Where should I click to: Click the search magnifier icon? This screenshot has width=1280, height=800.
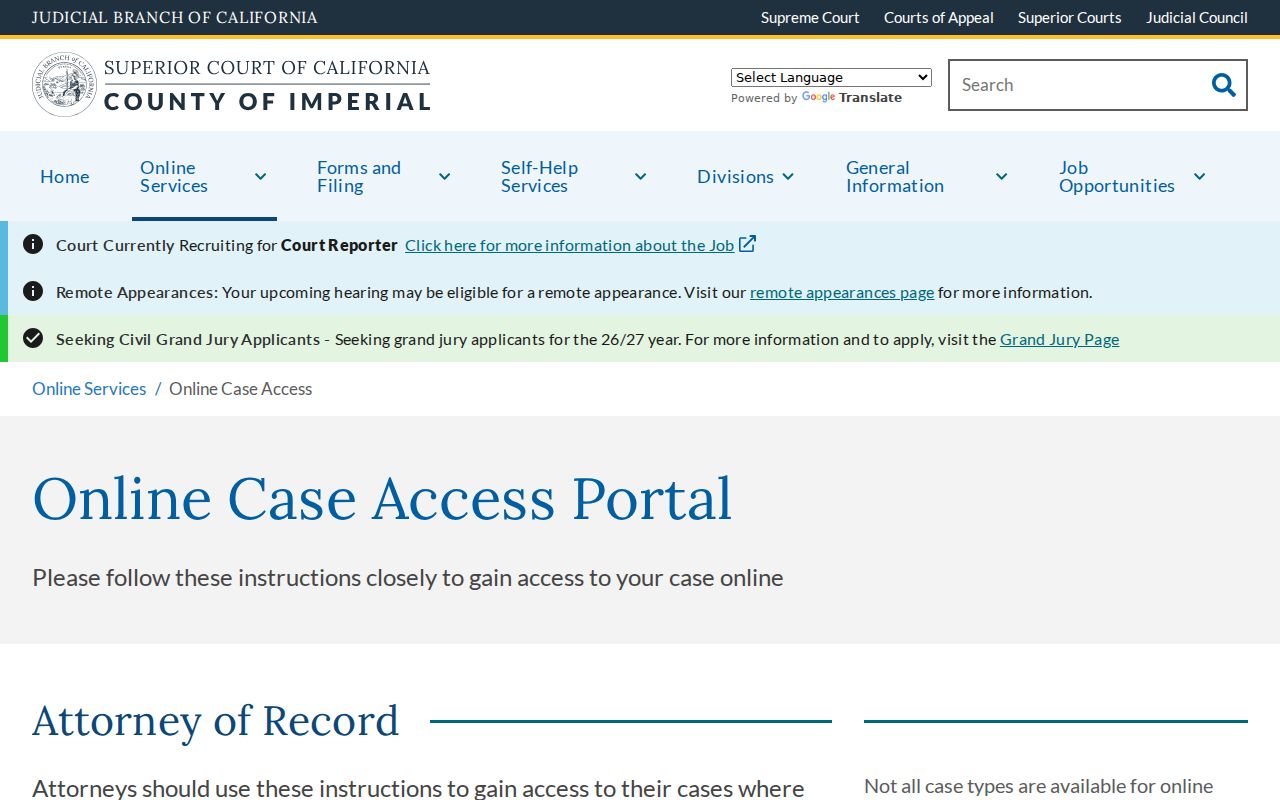pyautogui.click(x=1223, y=85)
